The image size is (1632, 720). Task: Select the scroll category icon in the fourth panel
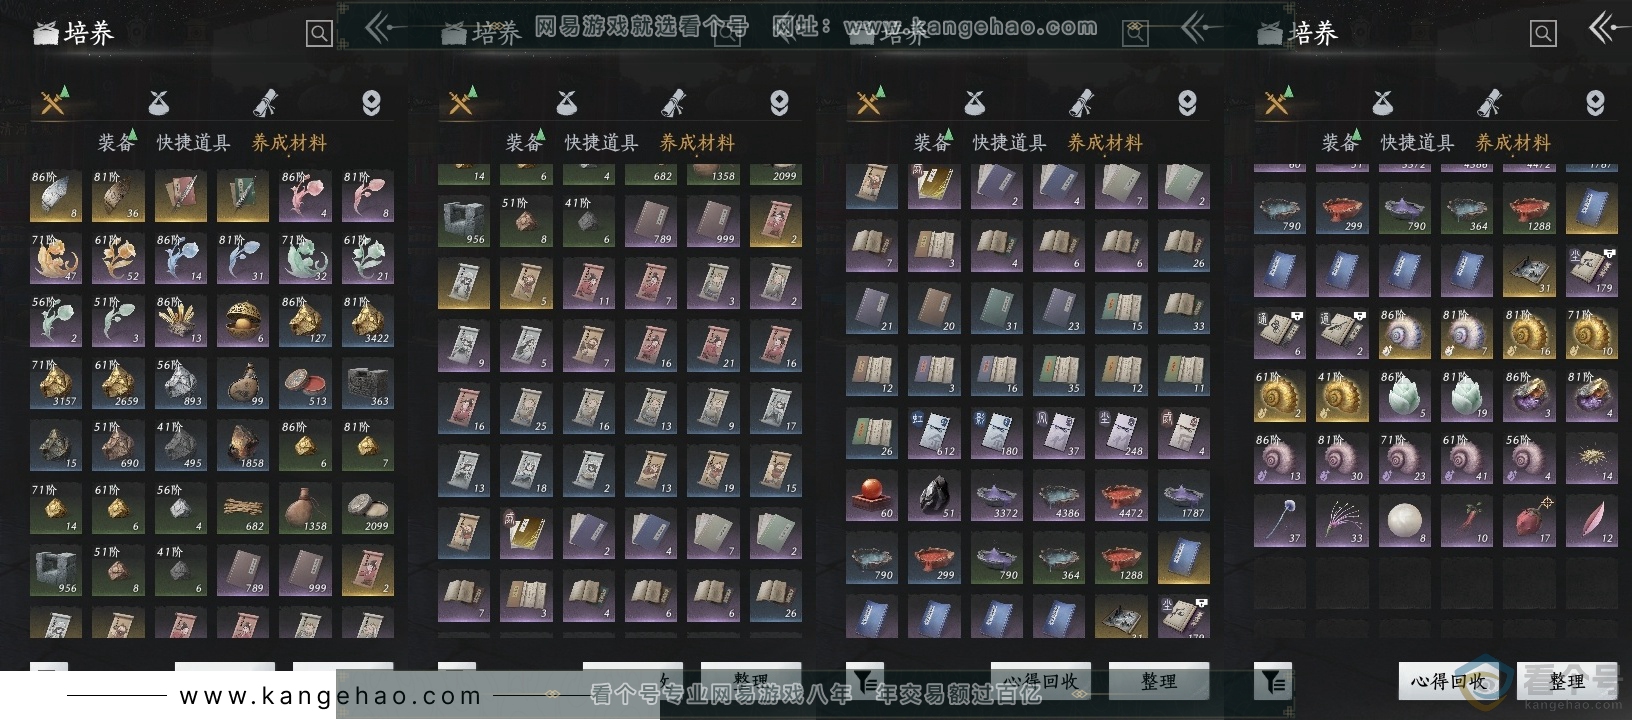point(1489,102)
